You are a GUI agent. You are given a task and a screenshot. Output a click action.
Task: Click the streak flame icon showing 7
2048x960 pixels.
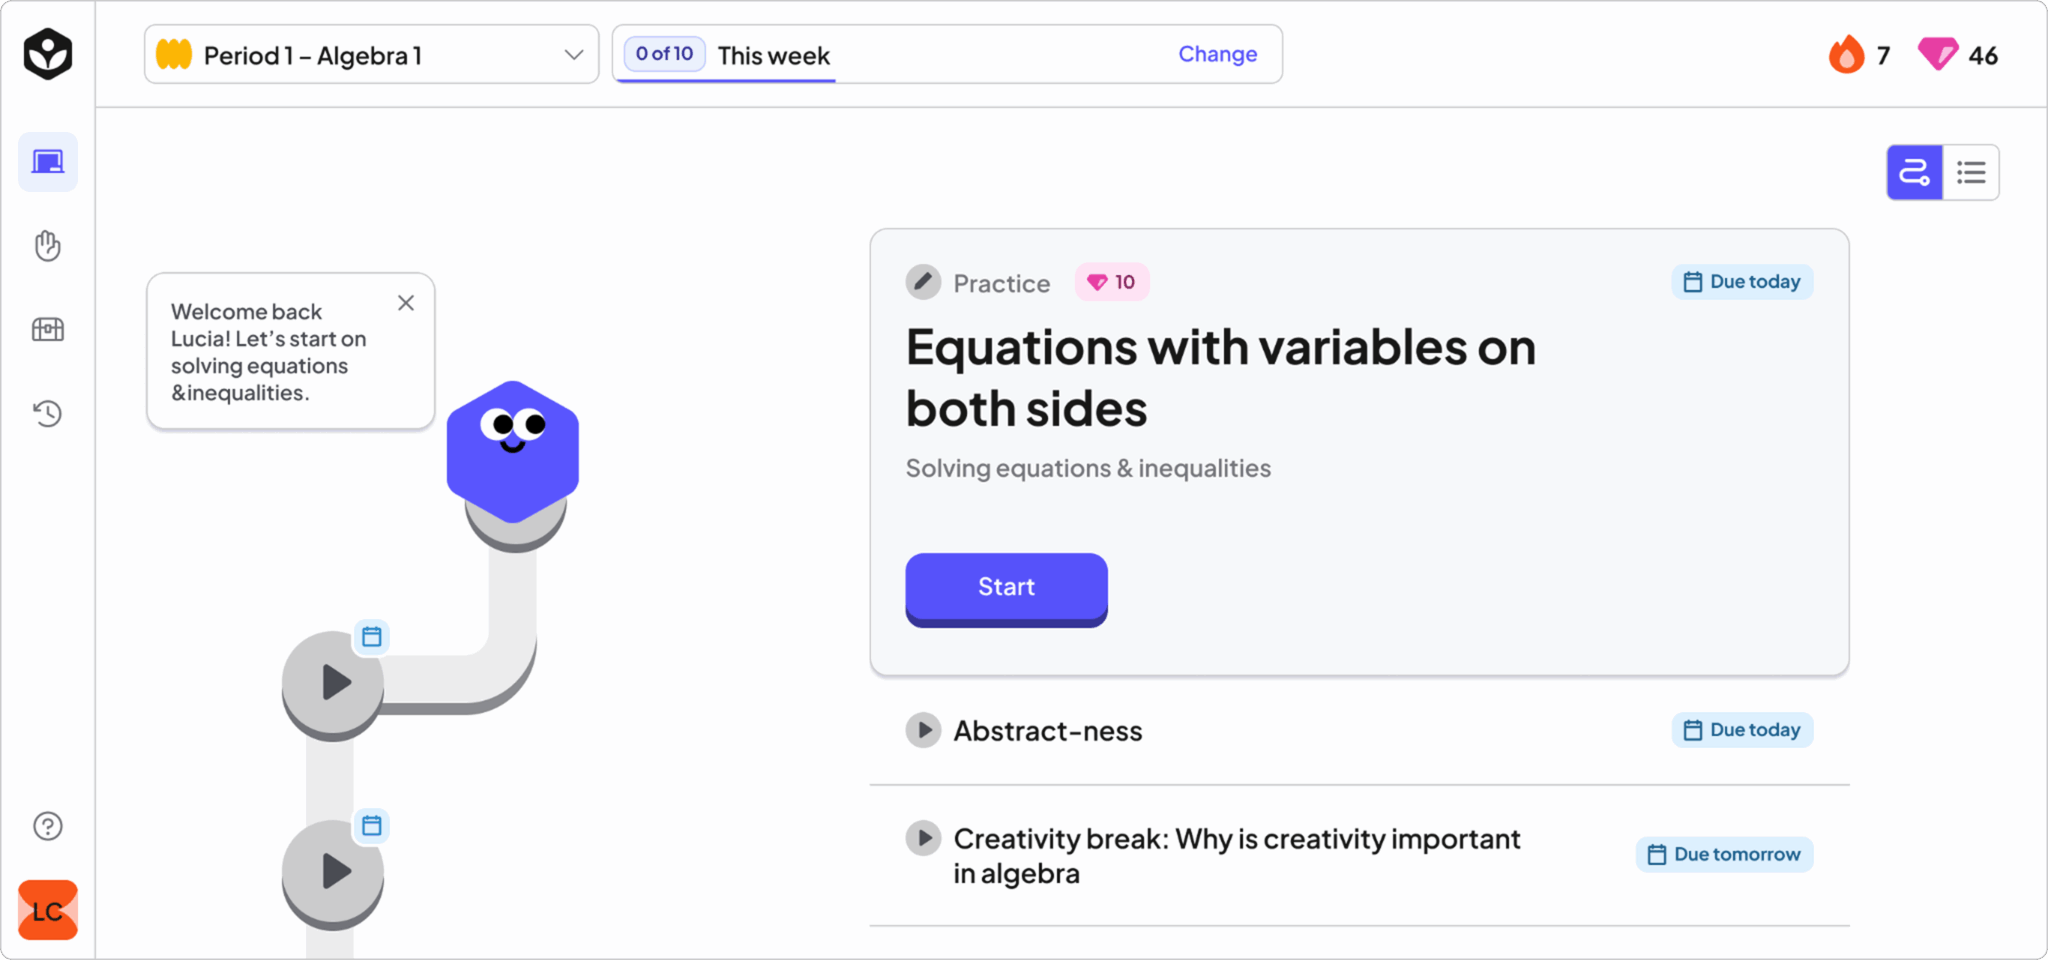tap(1847, 55)
